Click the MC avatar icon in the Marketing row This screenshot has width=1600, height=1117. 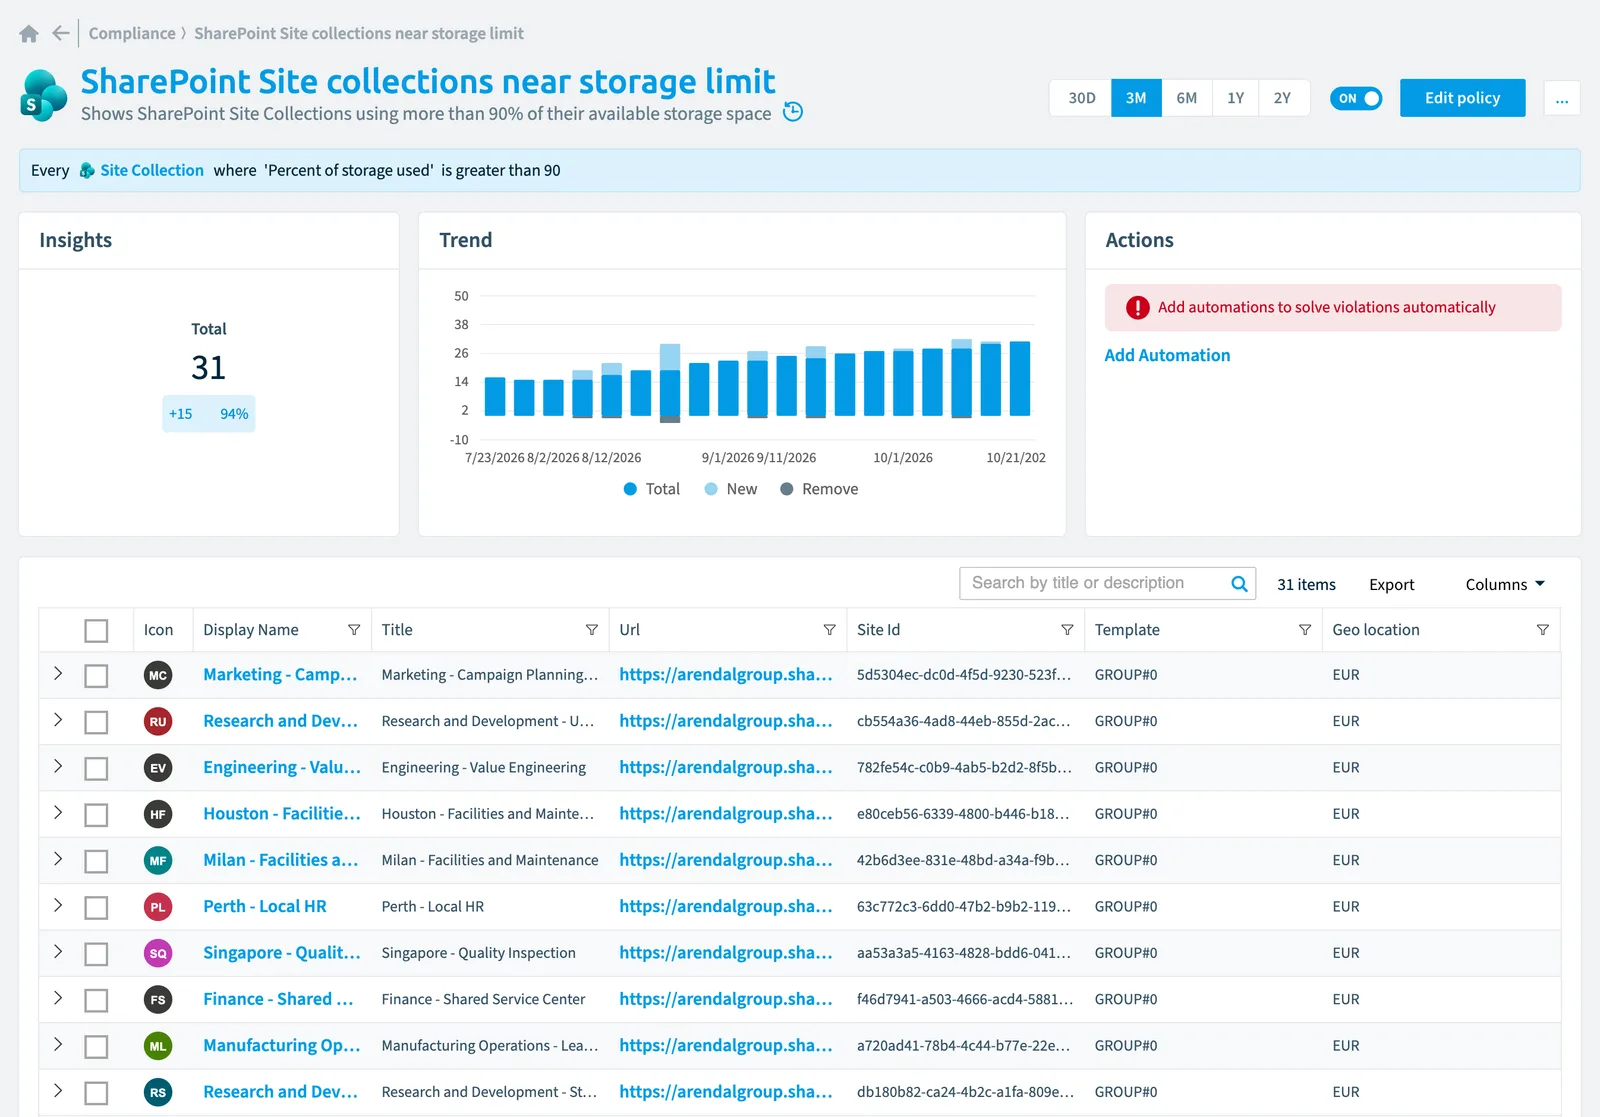[x=158, y=676]
